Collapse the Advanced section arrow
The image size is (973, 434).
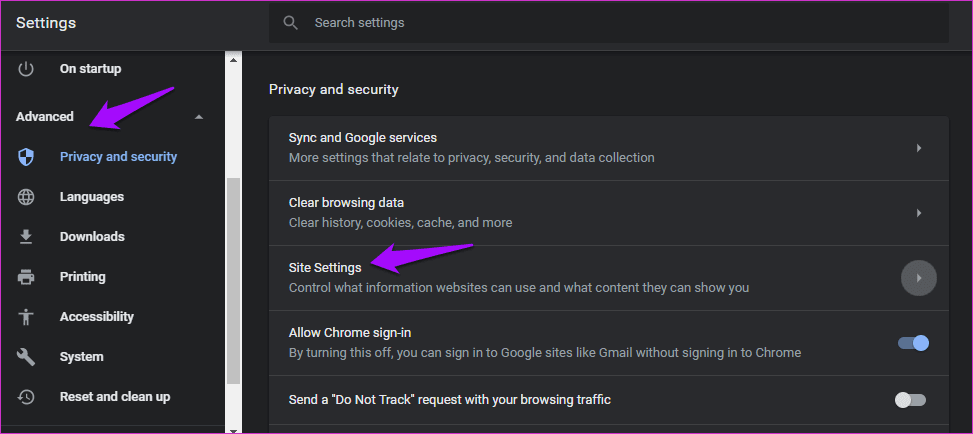(198, 117)
